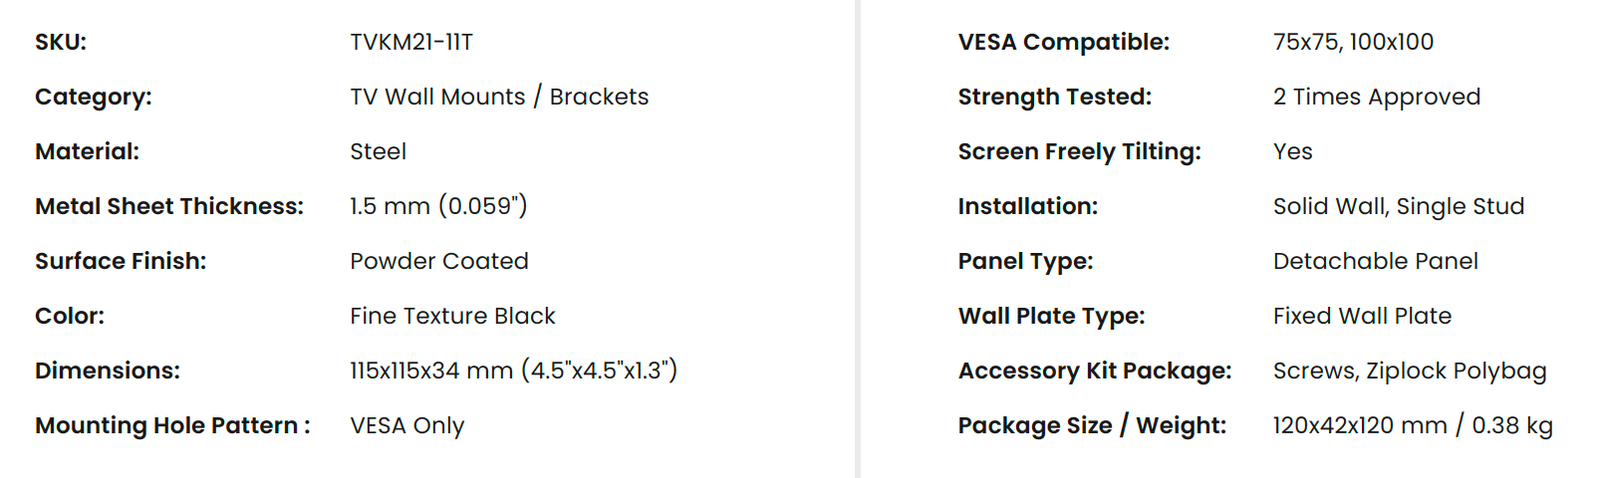This screenshot has width=1600, height=478.
Task: Click the SKU value TVKM21-11T
Action: (x=411, y=42)
